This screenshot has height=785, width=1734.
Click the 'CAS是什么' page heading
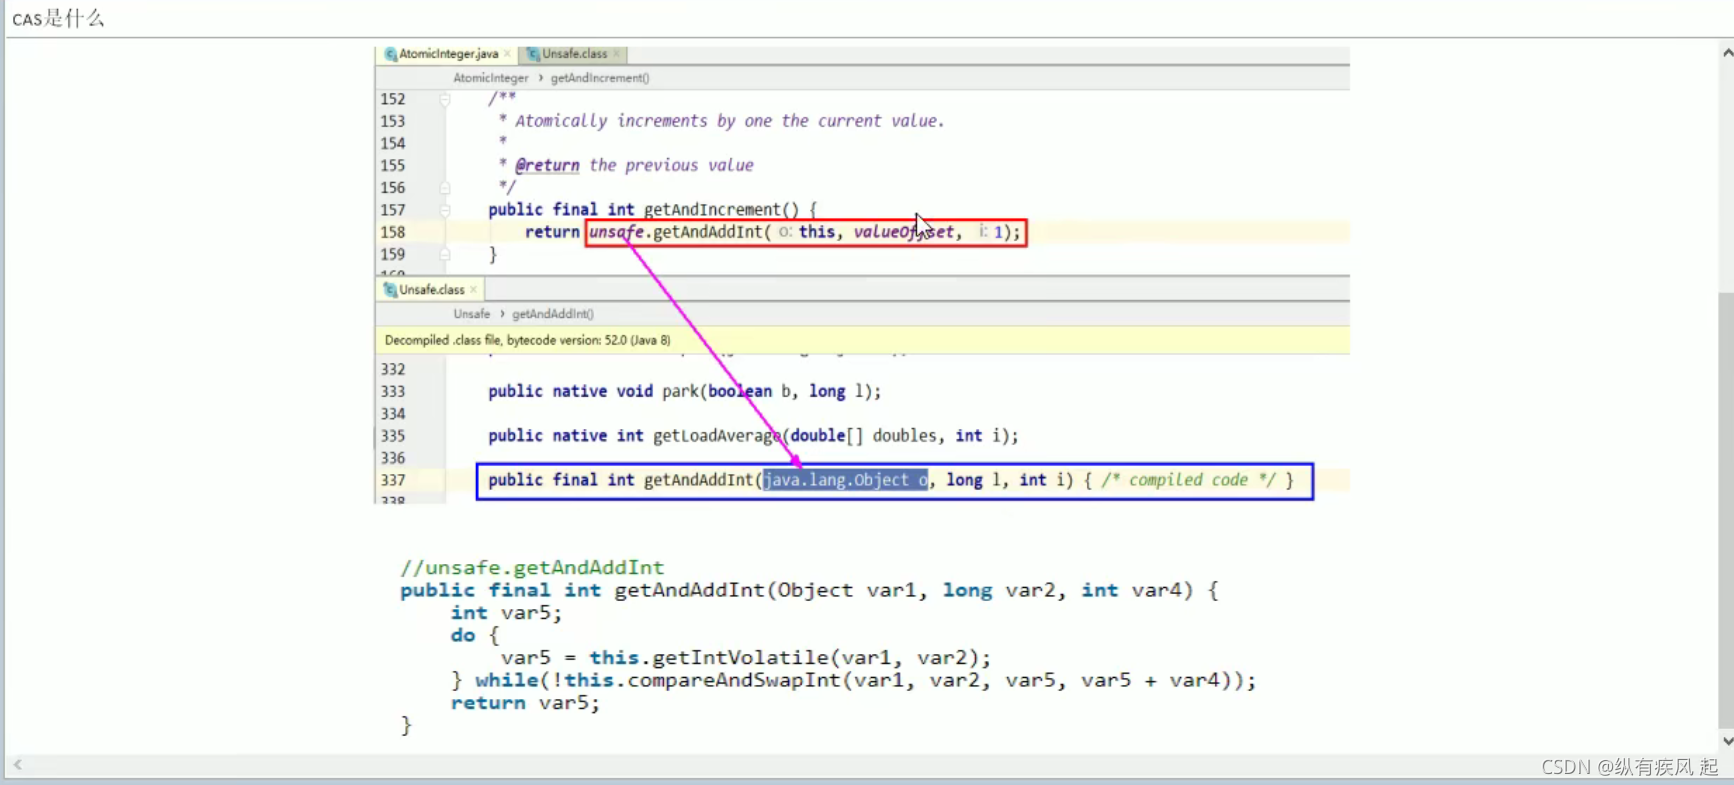tap(58, 18)
